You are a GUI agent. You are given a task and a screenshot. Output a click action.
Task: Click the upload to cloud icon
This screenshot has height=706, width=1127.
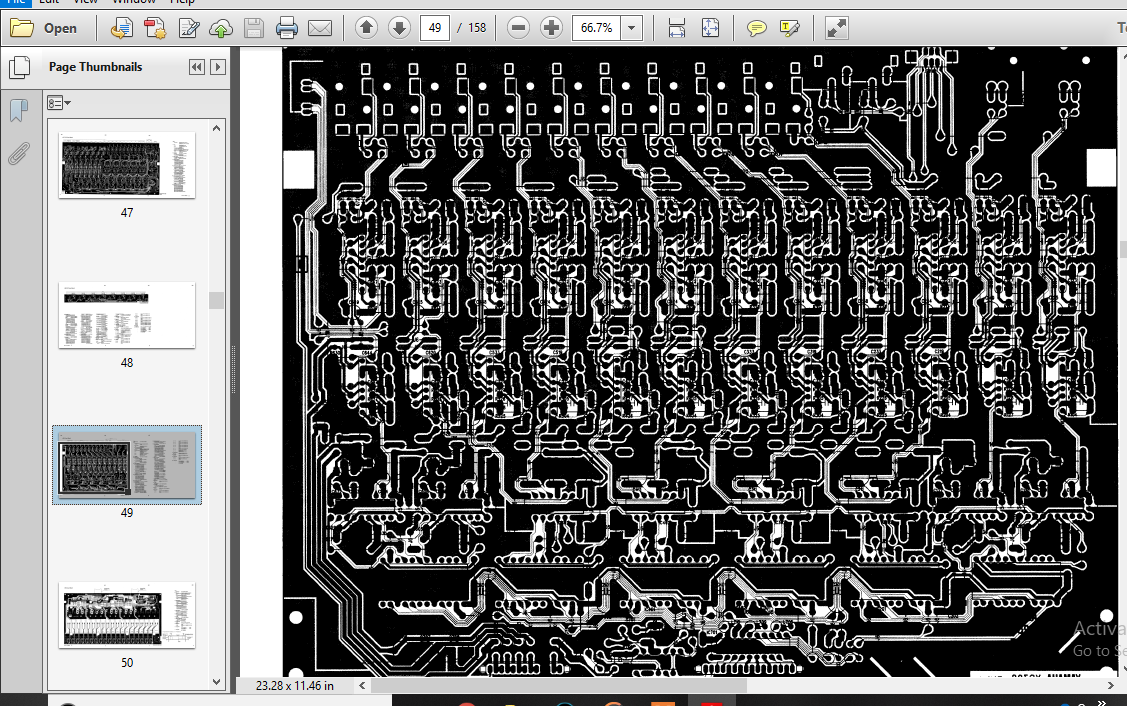[x=221, y=29]
